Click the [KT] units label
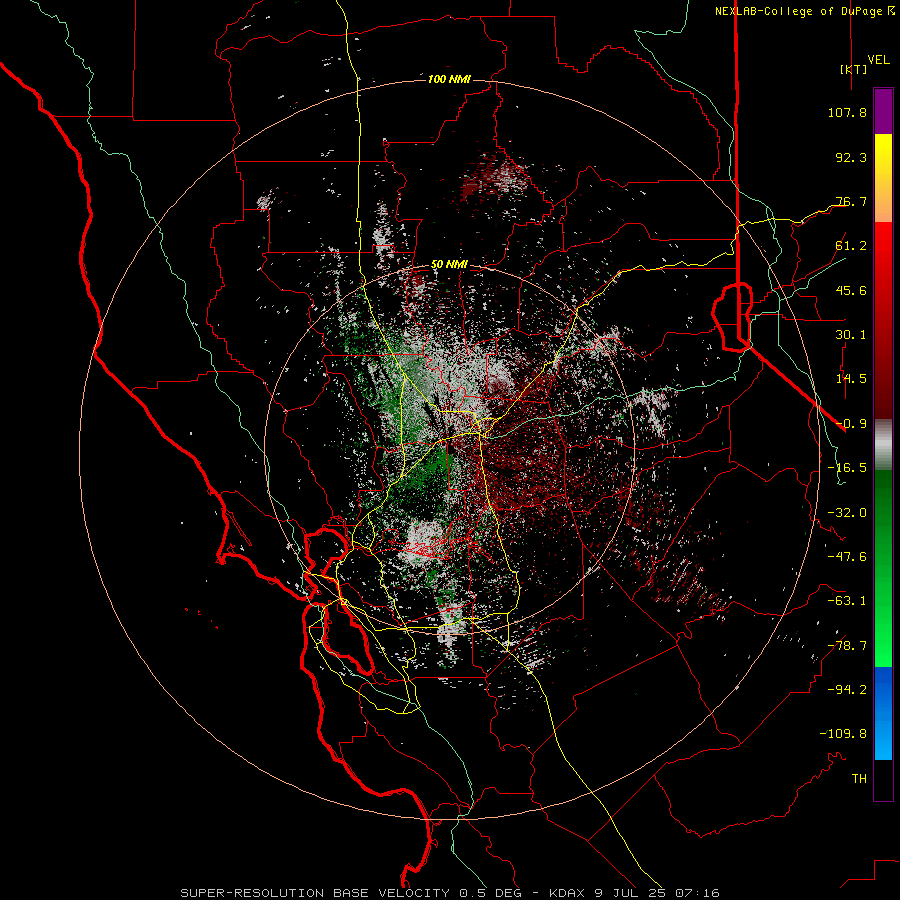The height and width of the screenshot is (900, 900). tap(854, 69)
